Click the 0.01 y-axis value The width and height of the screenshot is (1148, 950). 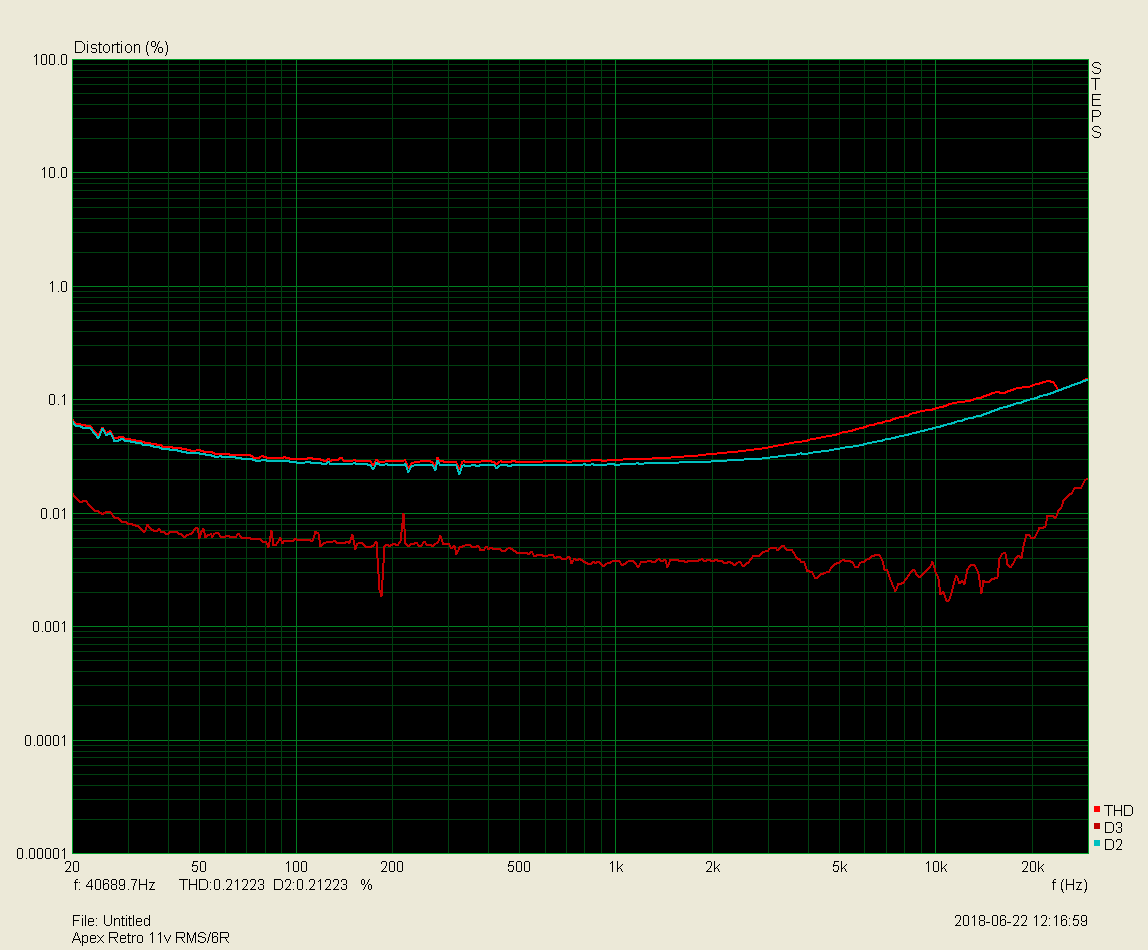point(53,514)
